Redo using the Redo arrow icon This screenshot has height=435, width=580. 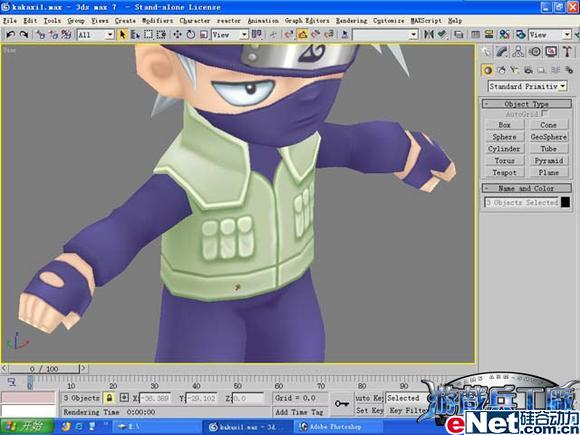click(24, 35)
